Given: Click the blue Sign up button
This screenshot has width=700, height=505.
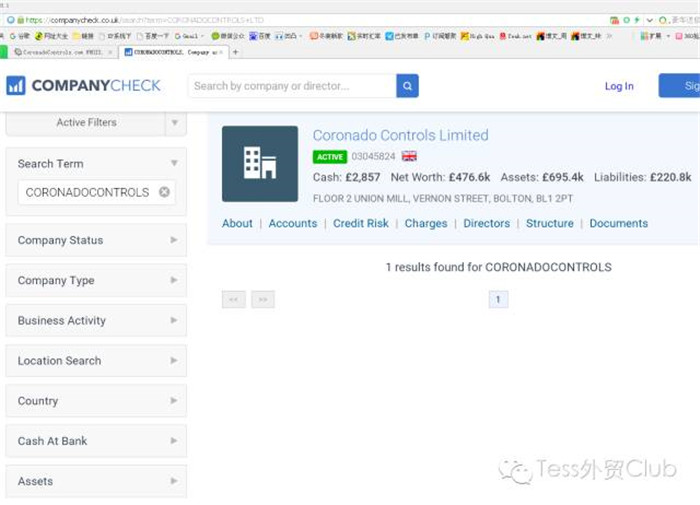Looking at the screenshot, I should click(679, 85).
